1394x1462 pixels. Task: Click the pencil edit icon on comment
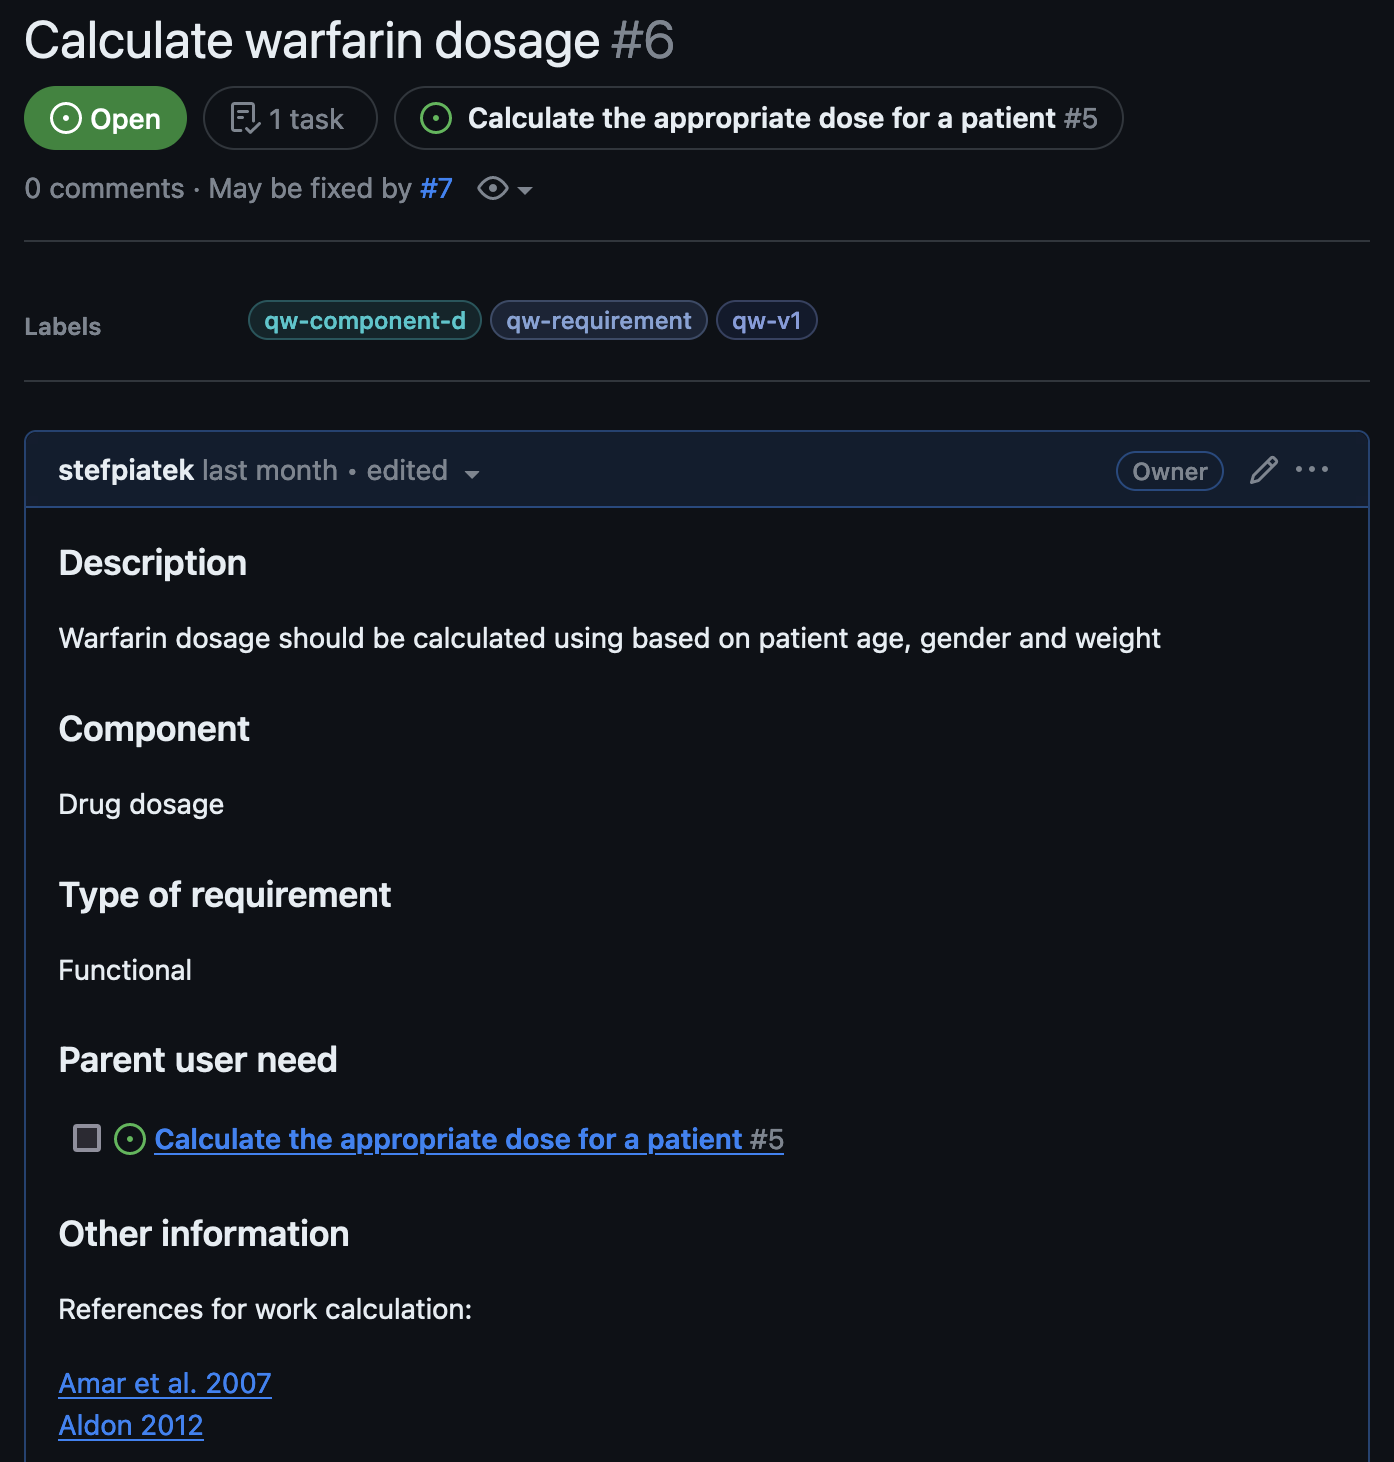pos(1264,470)
